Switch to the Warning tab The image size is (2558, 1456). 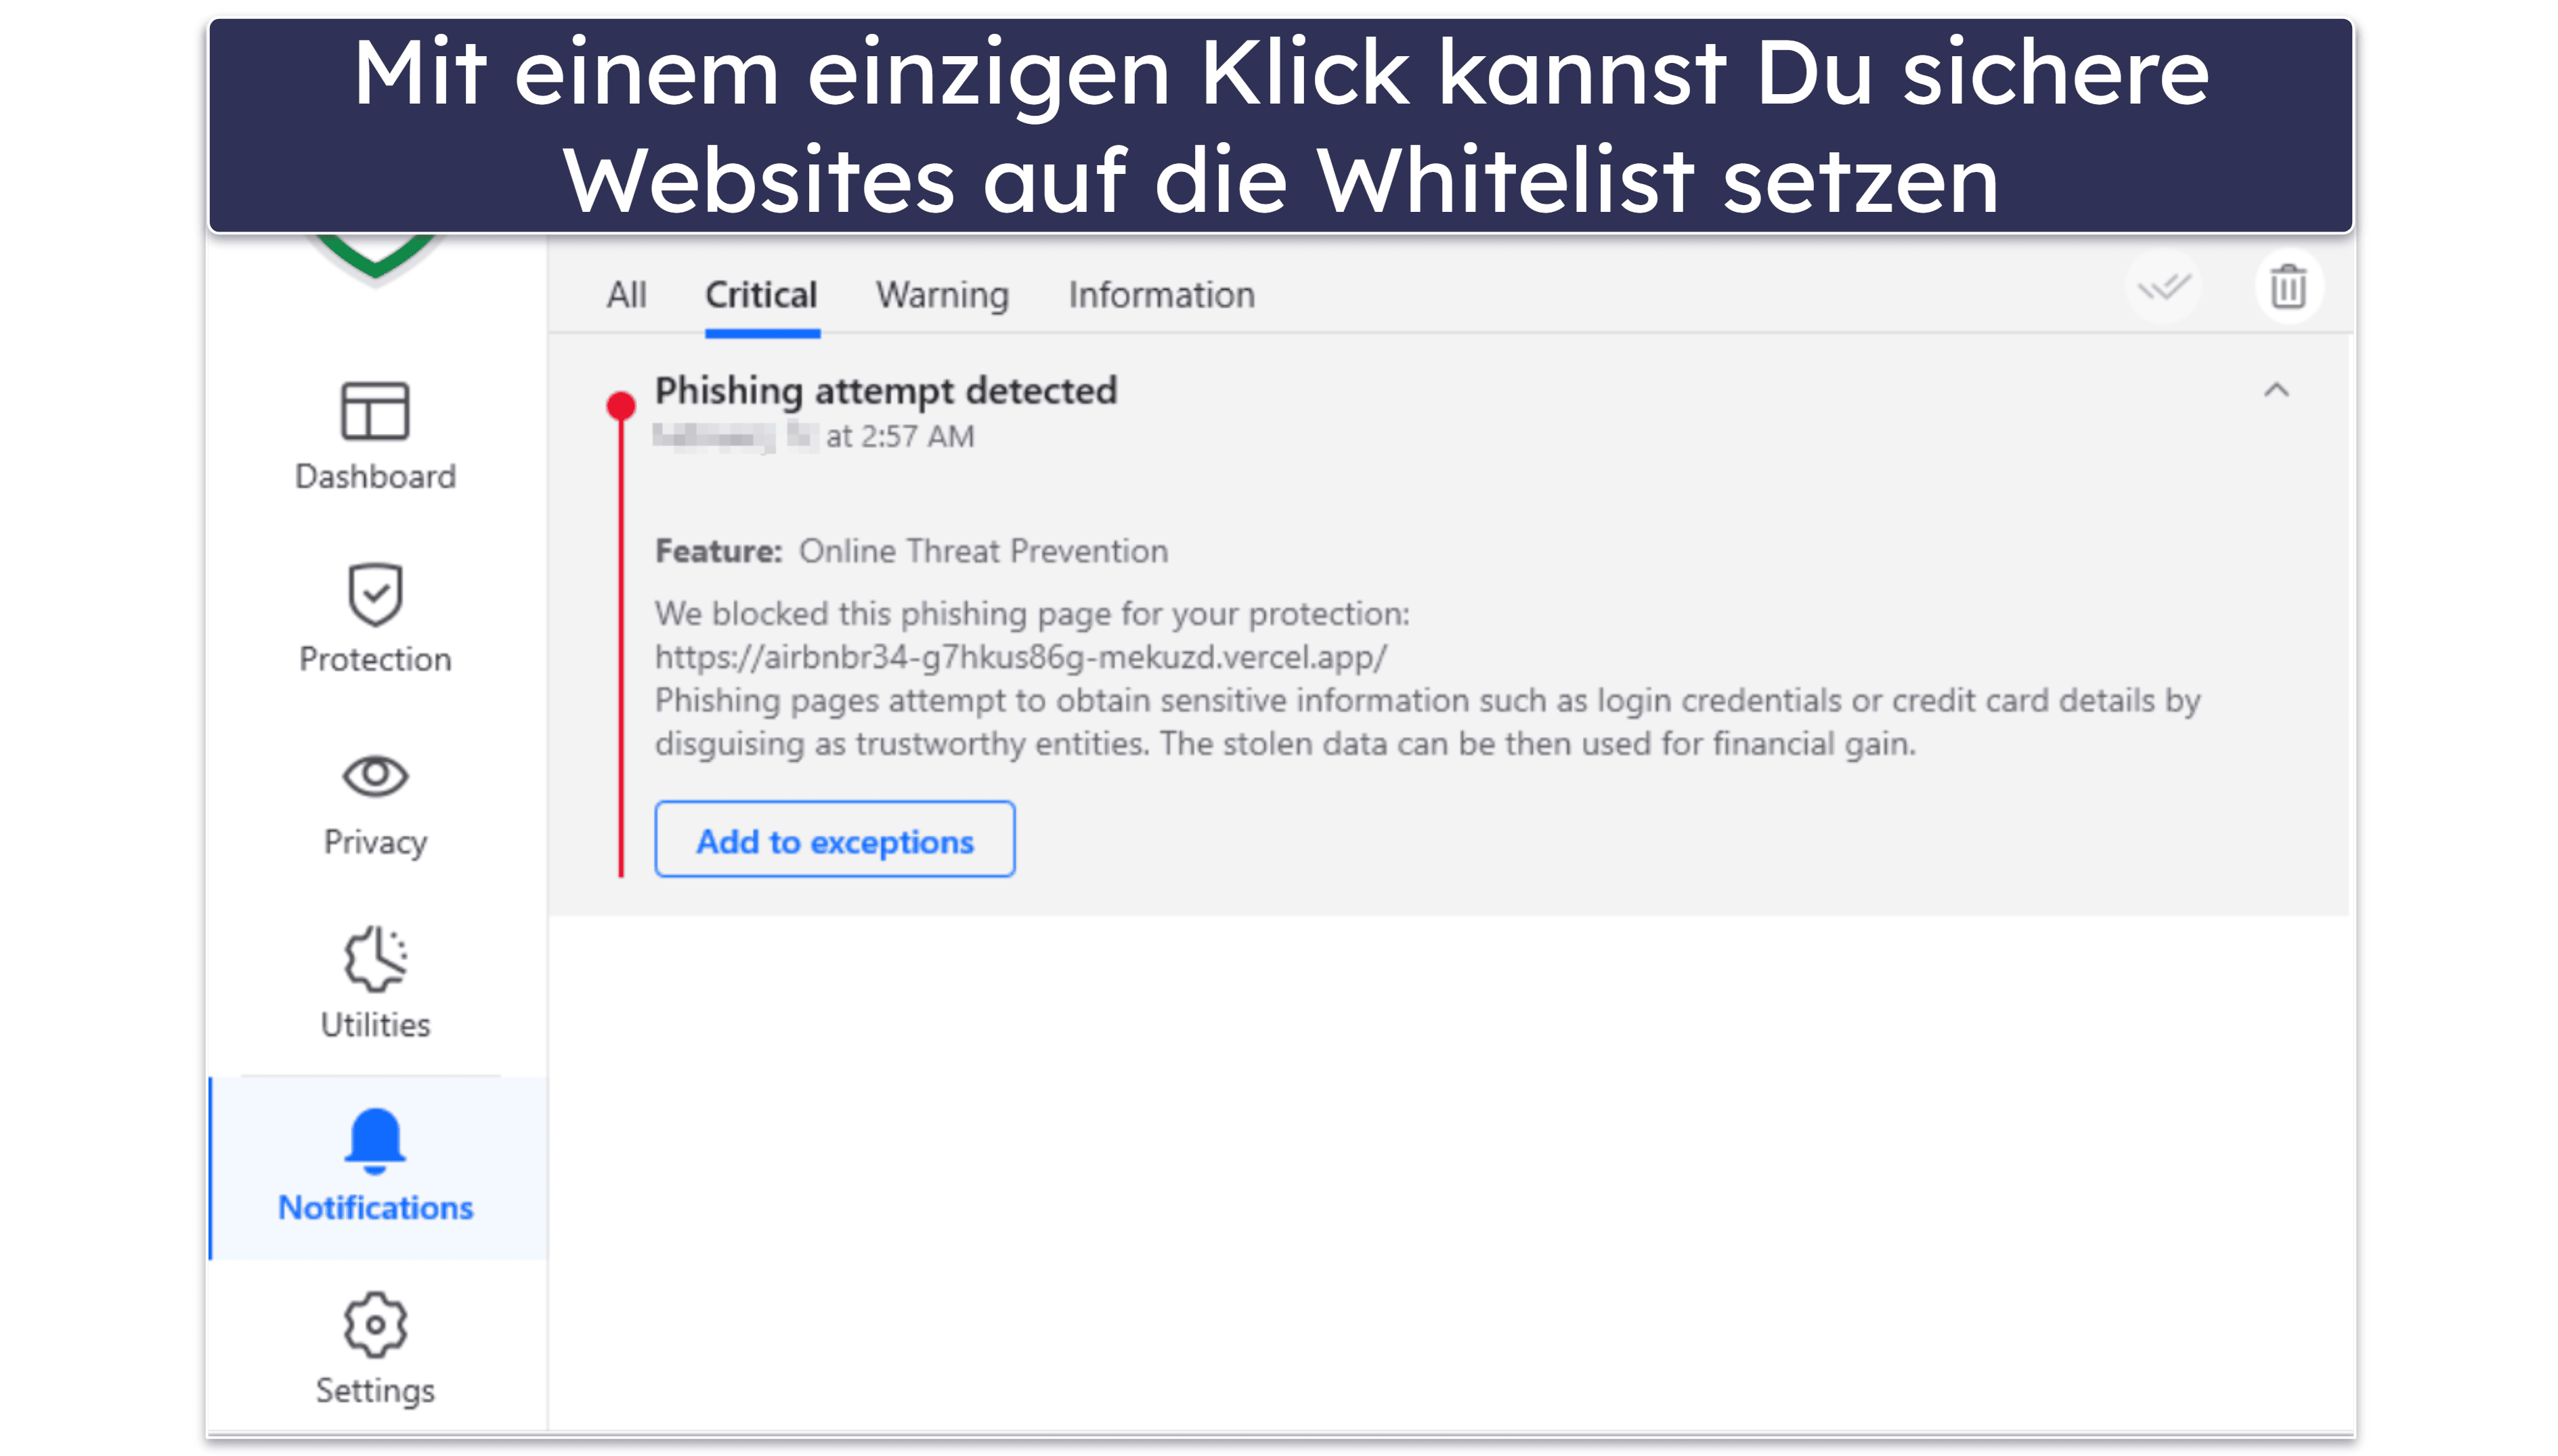943,293
